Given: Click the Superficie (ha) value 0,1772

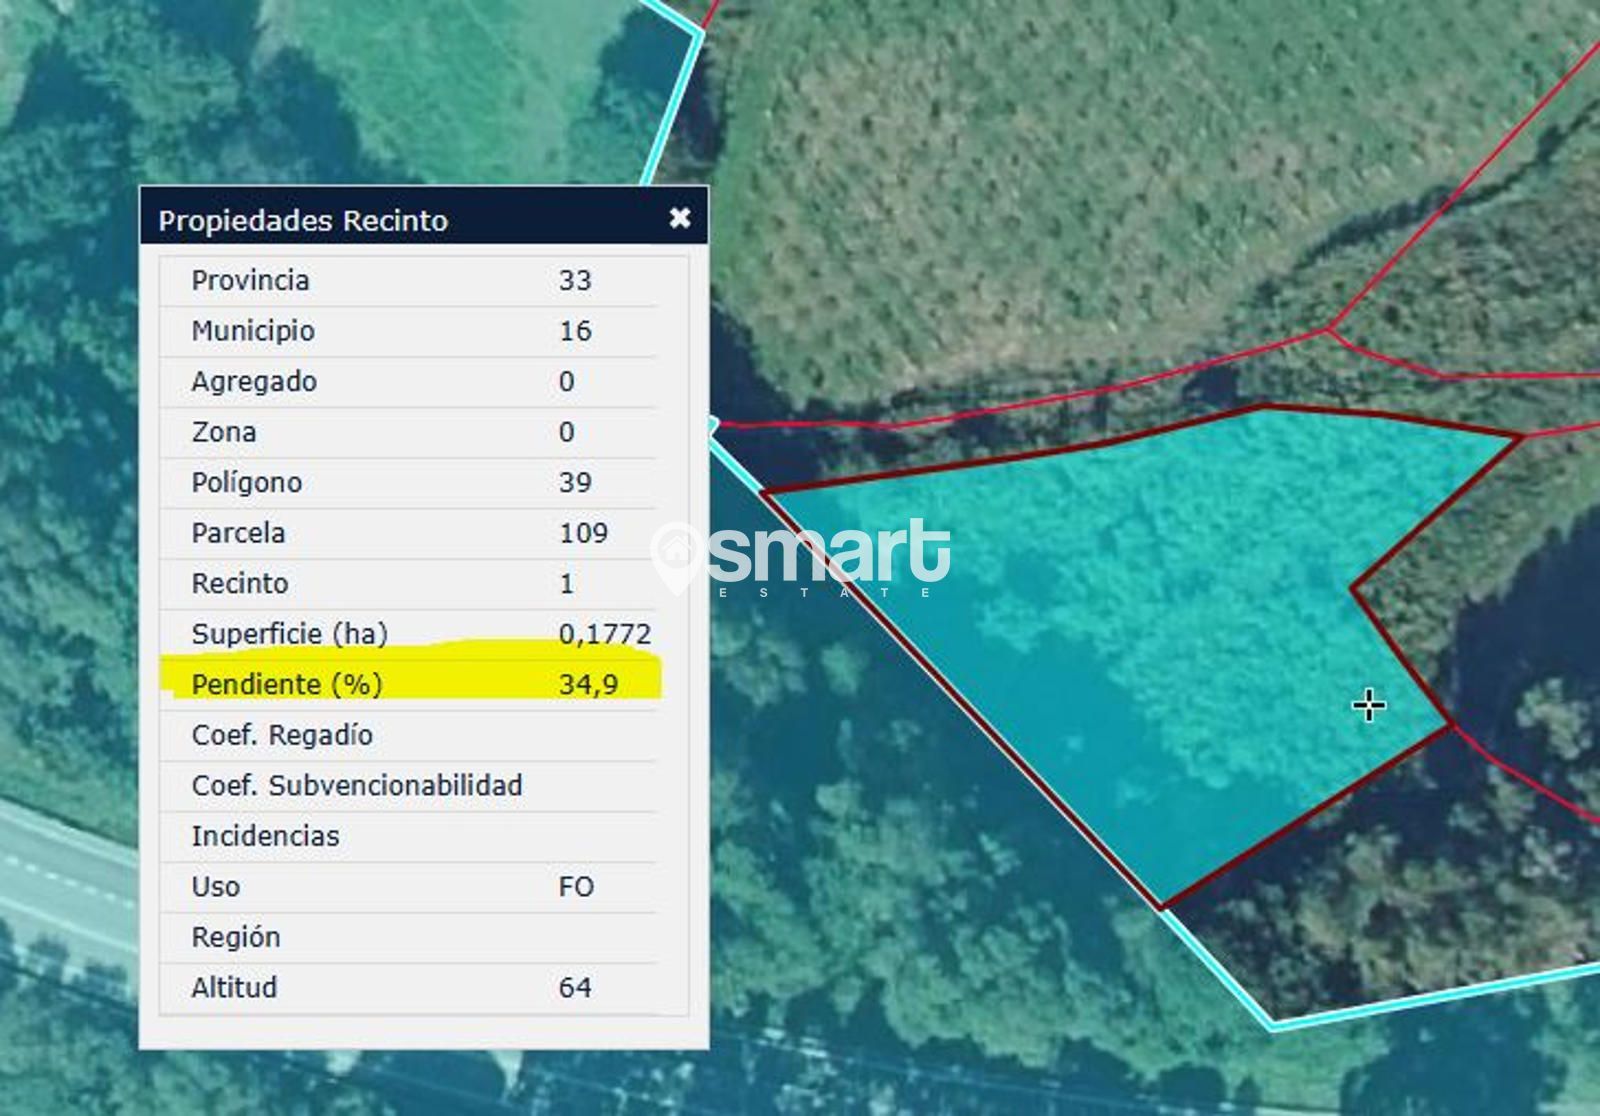Looking at the screenshot, I should (x=604, y=634).
